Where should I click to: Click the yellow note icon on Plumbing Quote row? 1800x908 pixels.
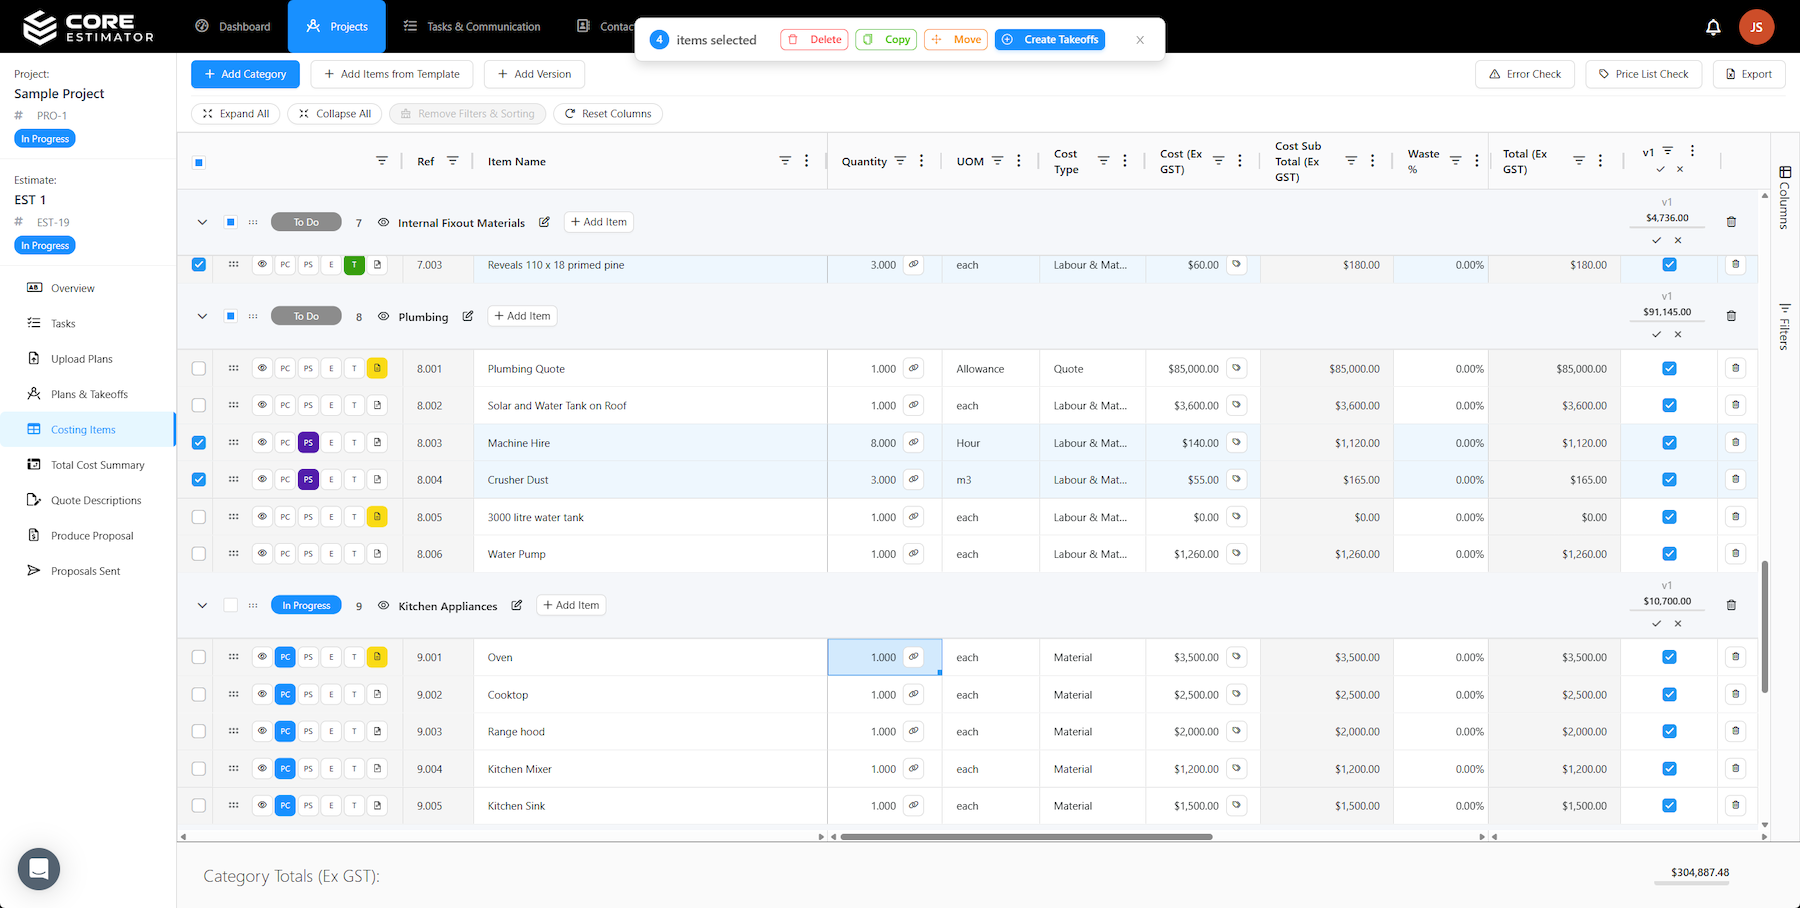(x=377, y=368)
